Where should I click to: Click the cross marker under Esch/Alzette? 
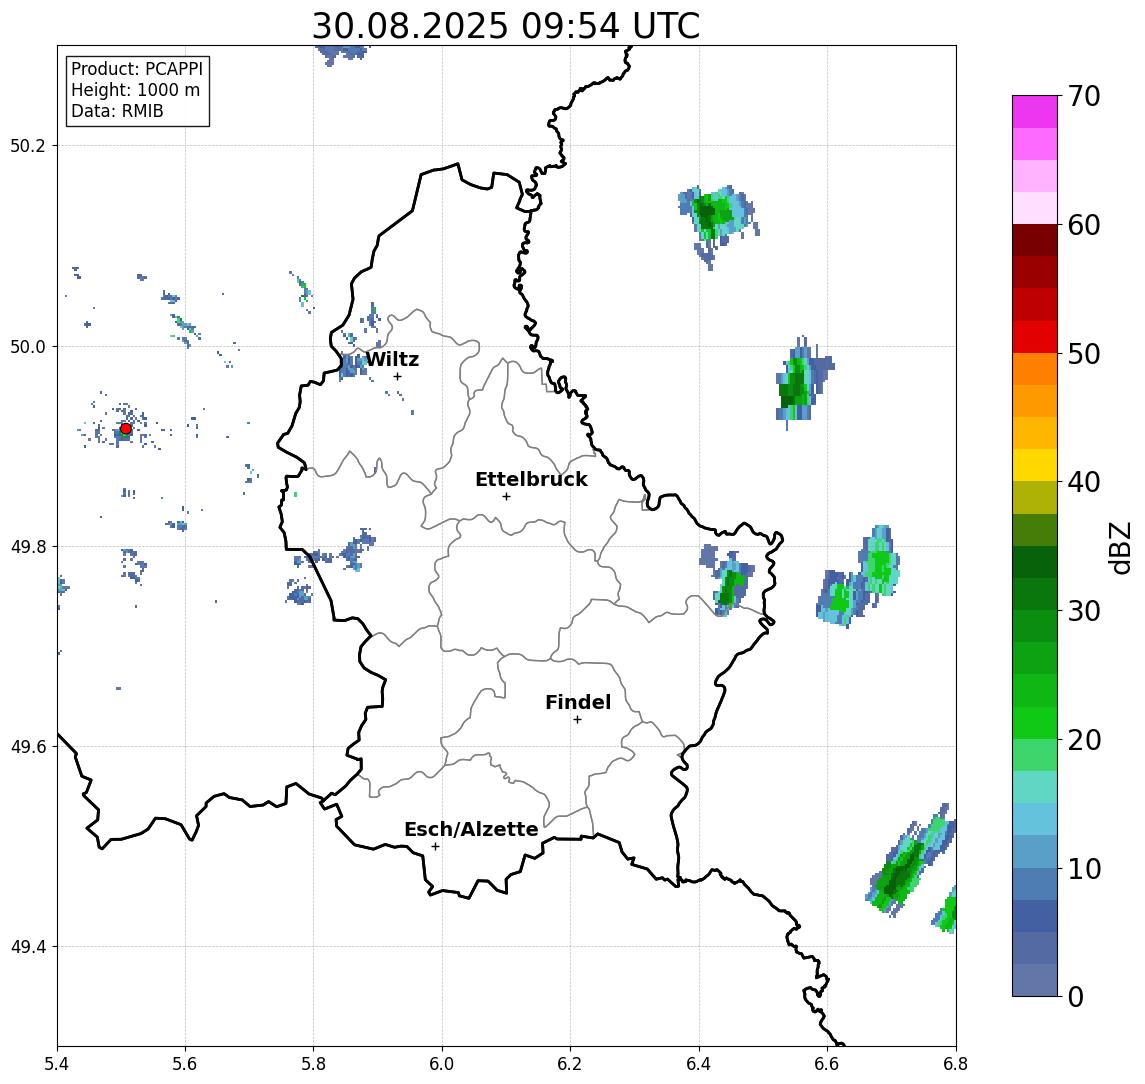(x=435, y=847)
